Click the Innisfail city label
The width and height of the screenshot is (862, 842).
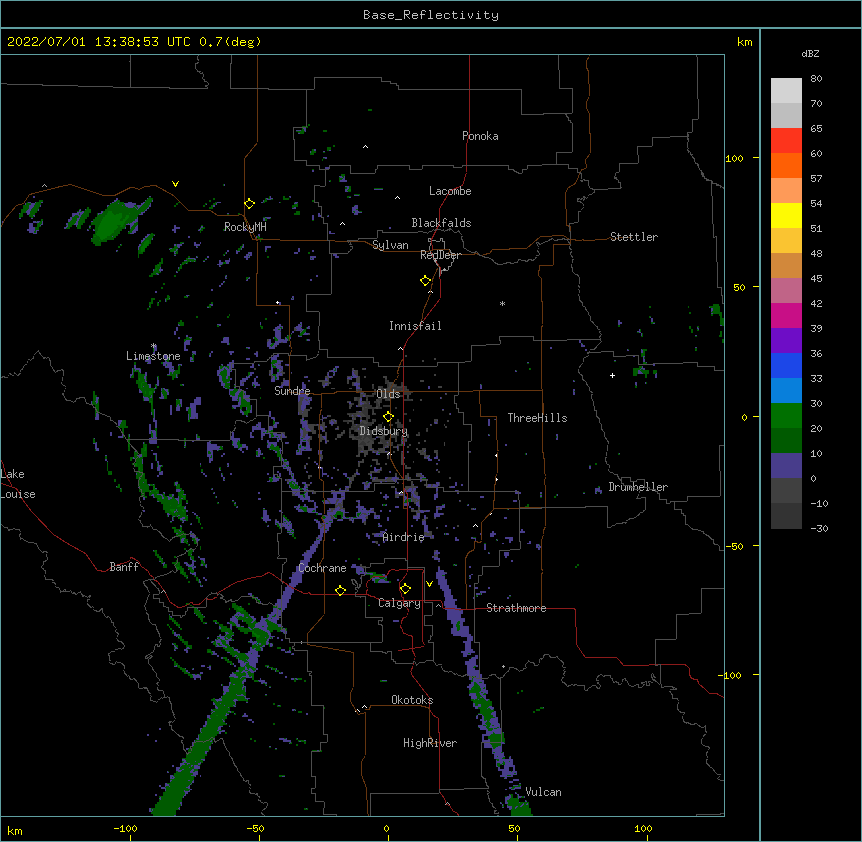pyautogui.click(x=415, y=326)
